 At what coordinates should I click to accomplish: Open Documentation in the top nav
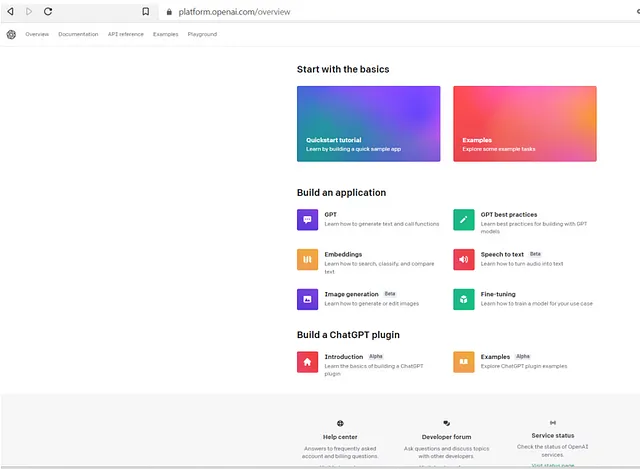[78, 34]
